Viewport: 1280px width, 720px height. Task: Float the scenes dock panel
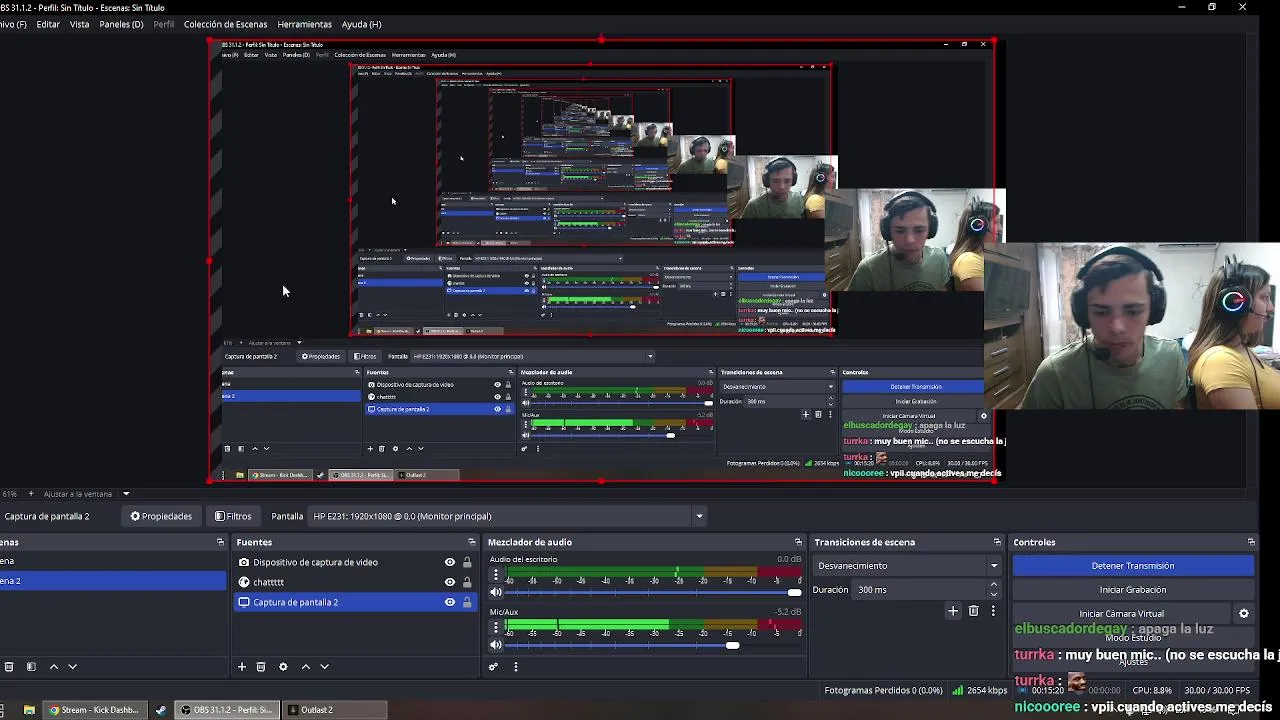pyautogui.click(x=220, y=542)
